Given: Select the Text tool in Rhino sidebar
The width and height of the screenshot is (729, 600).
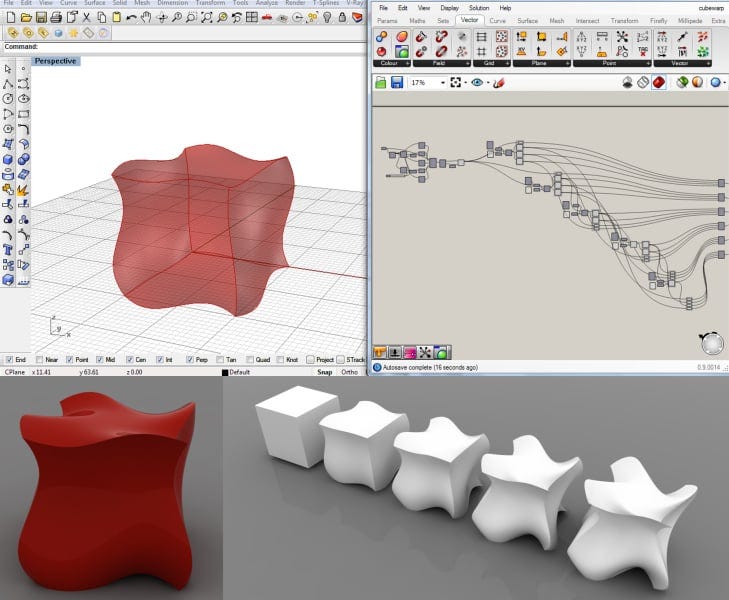Looking at the screenshot, I should (x=8, y=250).
